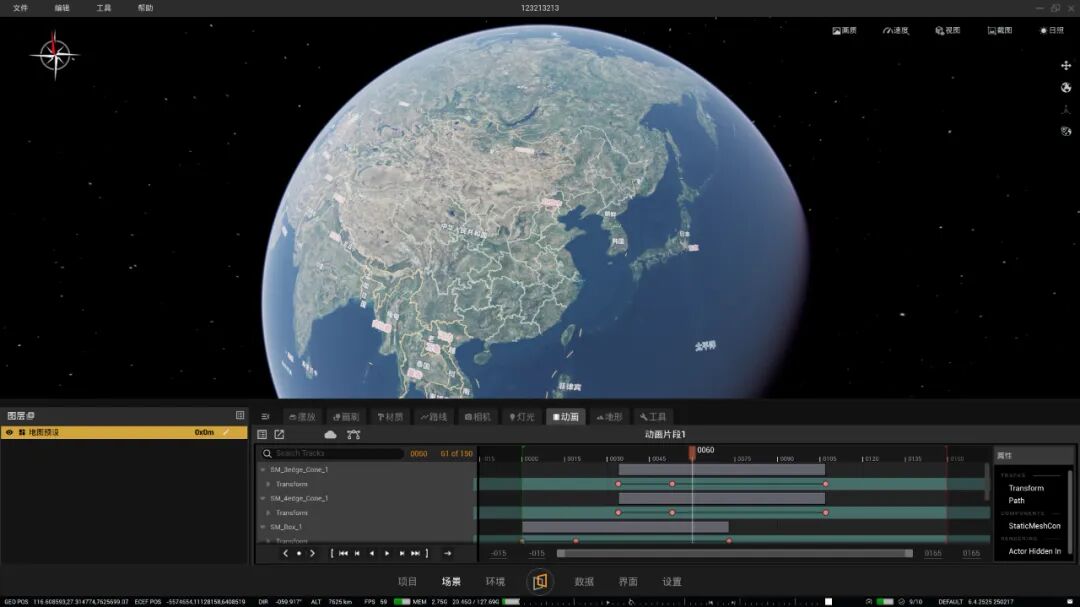The width and height of the screenshot is (1080, 607).
Task: Select the move arrows icon in the right sidebar
Action: (1066, 65)
